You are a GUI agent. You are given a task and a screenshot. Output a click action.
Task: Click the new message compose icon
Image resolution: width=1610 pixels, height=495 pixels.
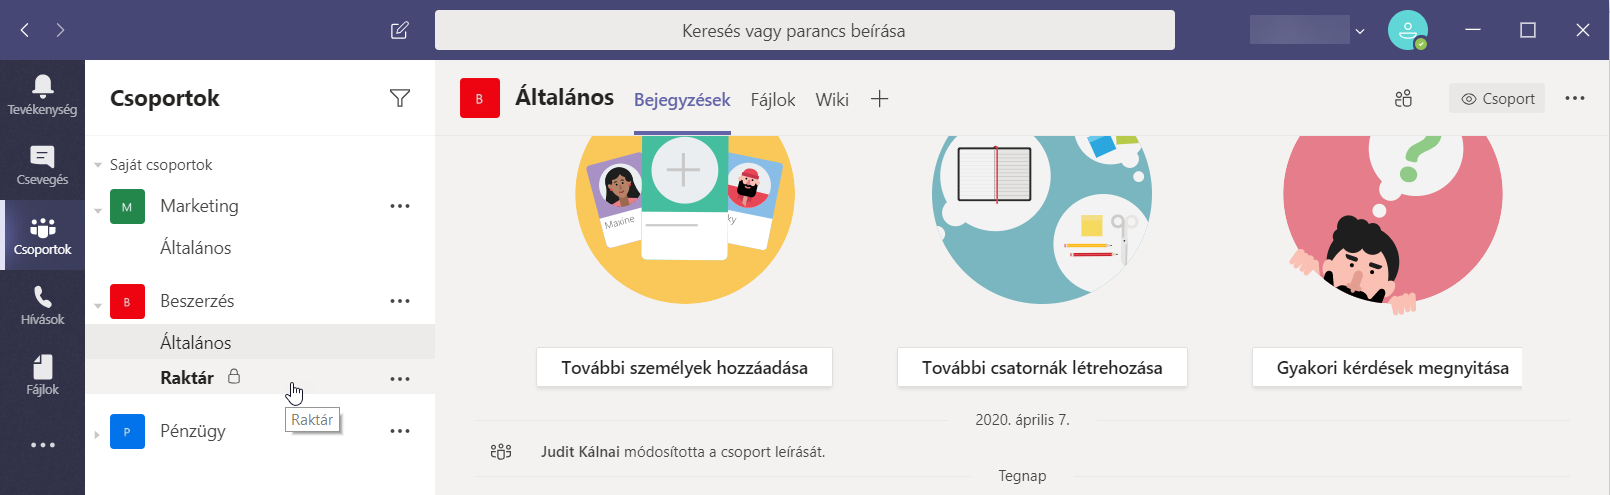point(400,30)
